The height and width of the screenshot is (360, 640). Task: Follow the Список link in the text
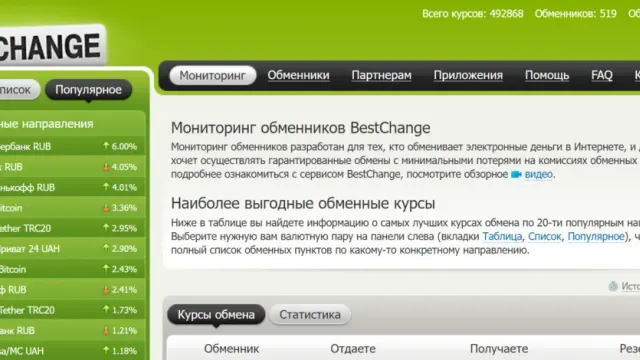[544, 236]
